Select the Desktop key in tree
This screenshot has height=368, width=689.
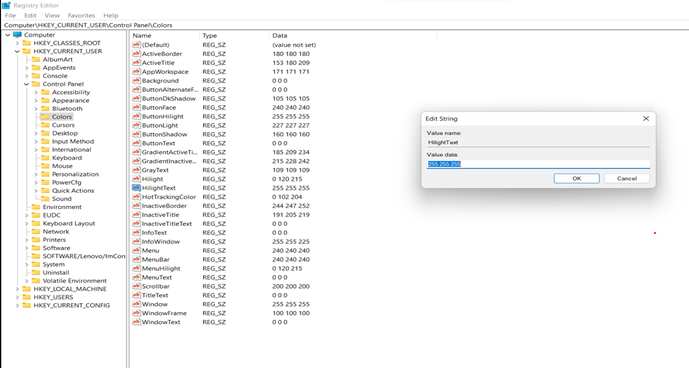coord(65,133)
